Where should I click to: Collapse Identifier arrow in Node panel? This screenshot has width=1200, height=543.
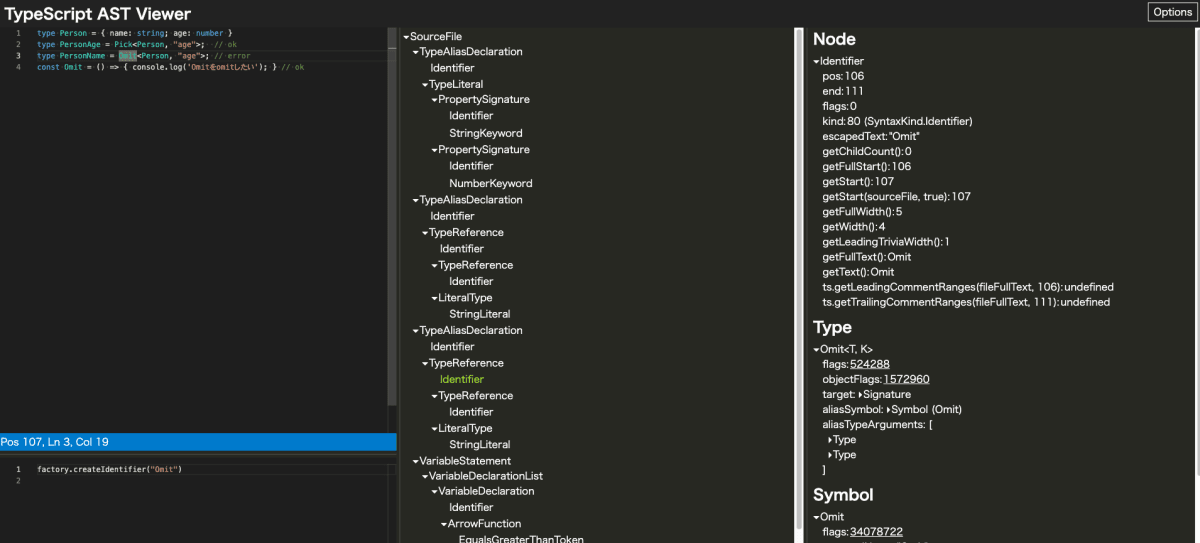click(x=816, y=62)
